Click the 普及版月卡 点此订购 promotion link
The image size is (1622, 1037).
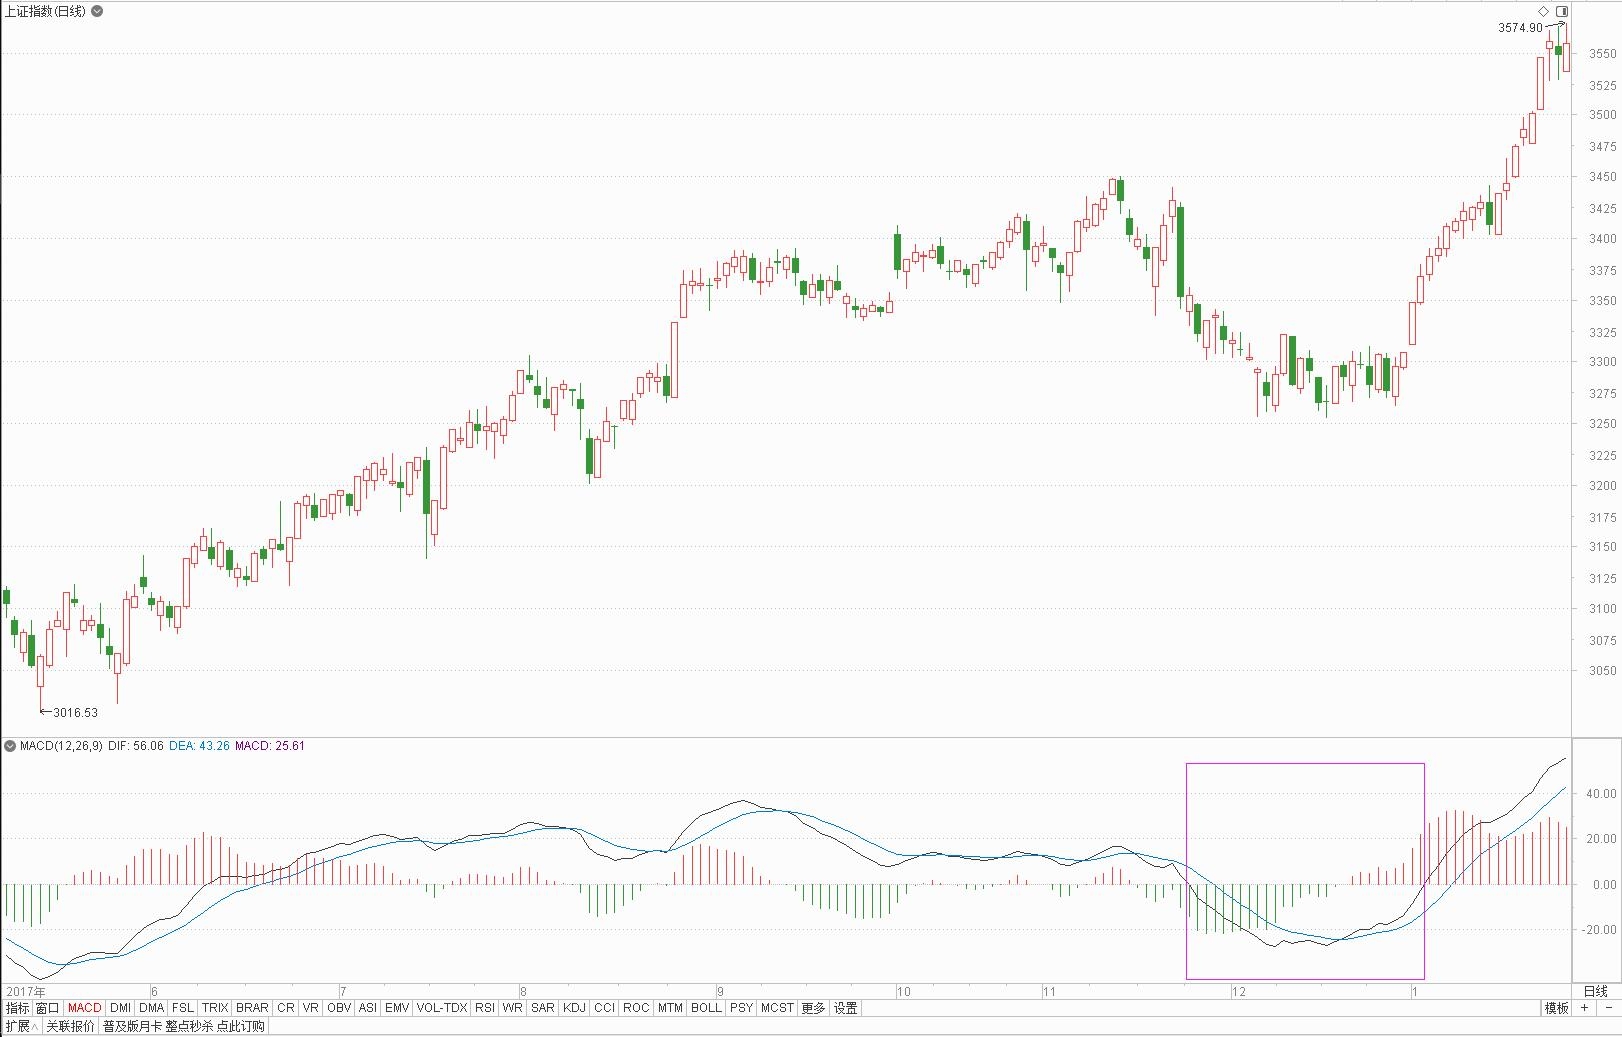coord(184,1026)
